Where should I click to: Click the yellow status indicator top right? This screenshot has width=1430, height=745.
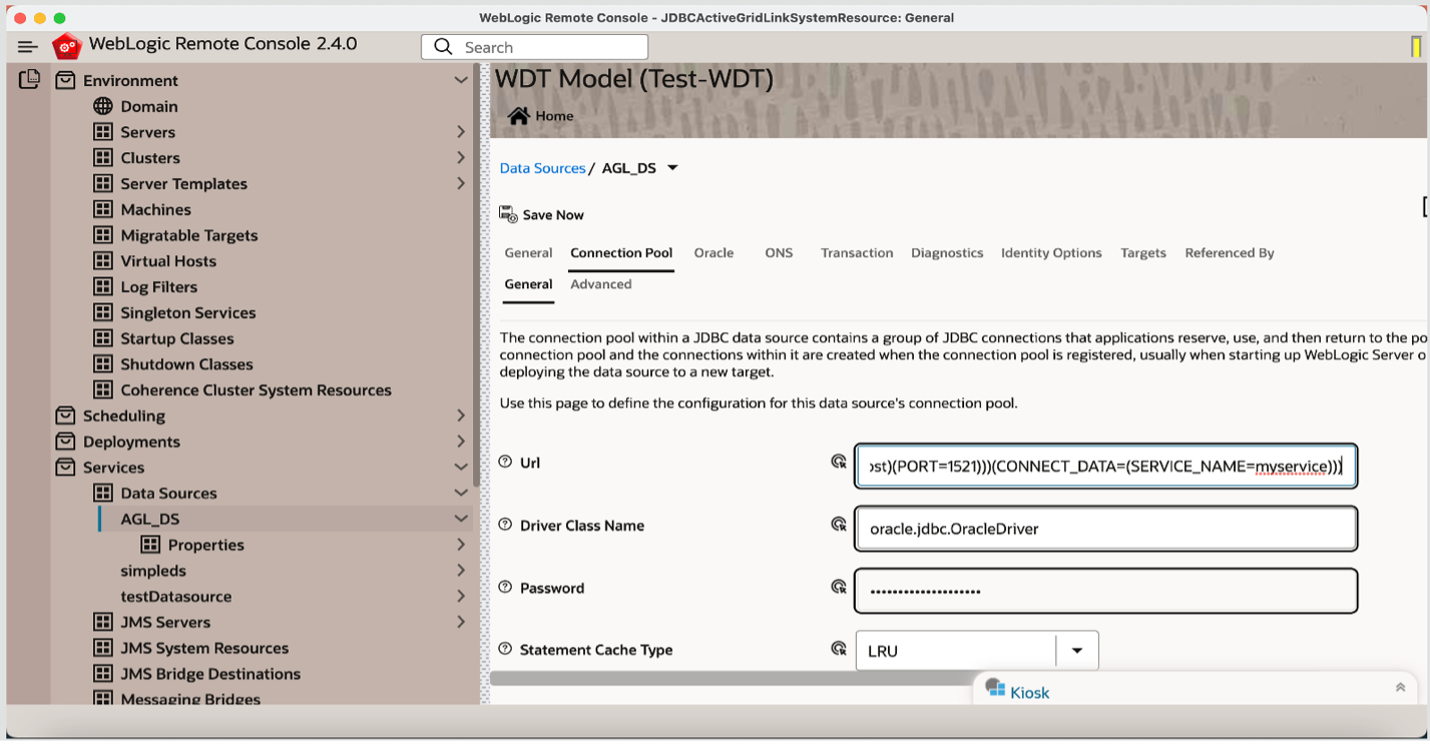click(1417, 46)
